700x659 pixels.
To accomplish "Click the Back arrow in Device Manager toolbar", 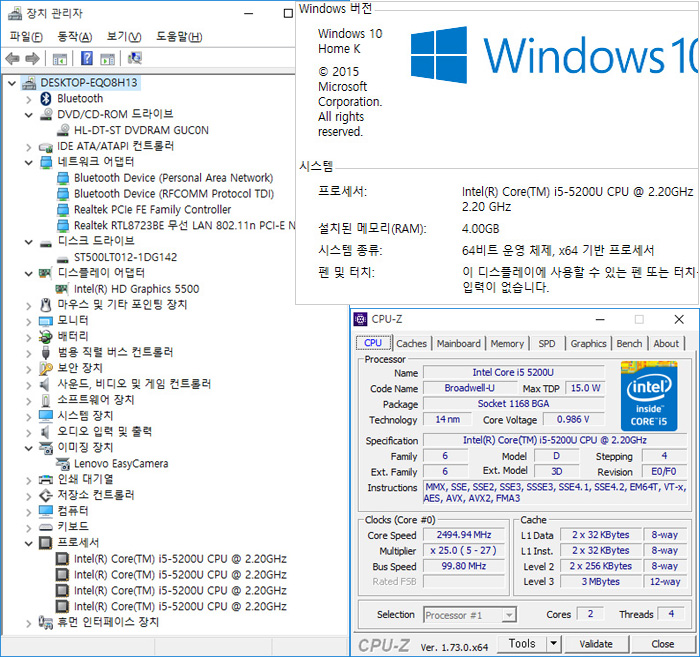I will click(x=12, y=58).
